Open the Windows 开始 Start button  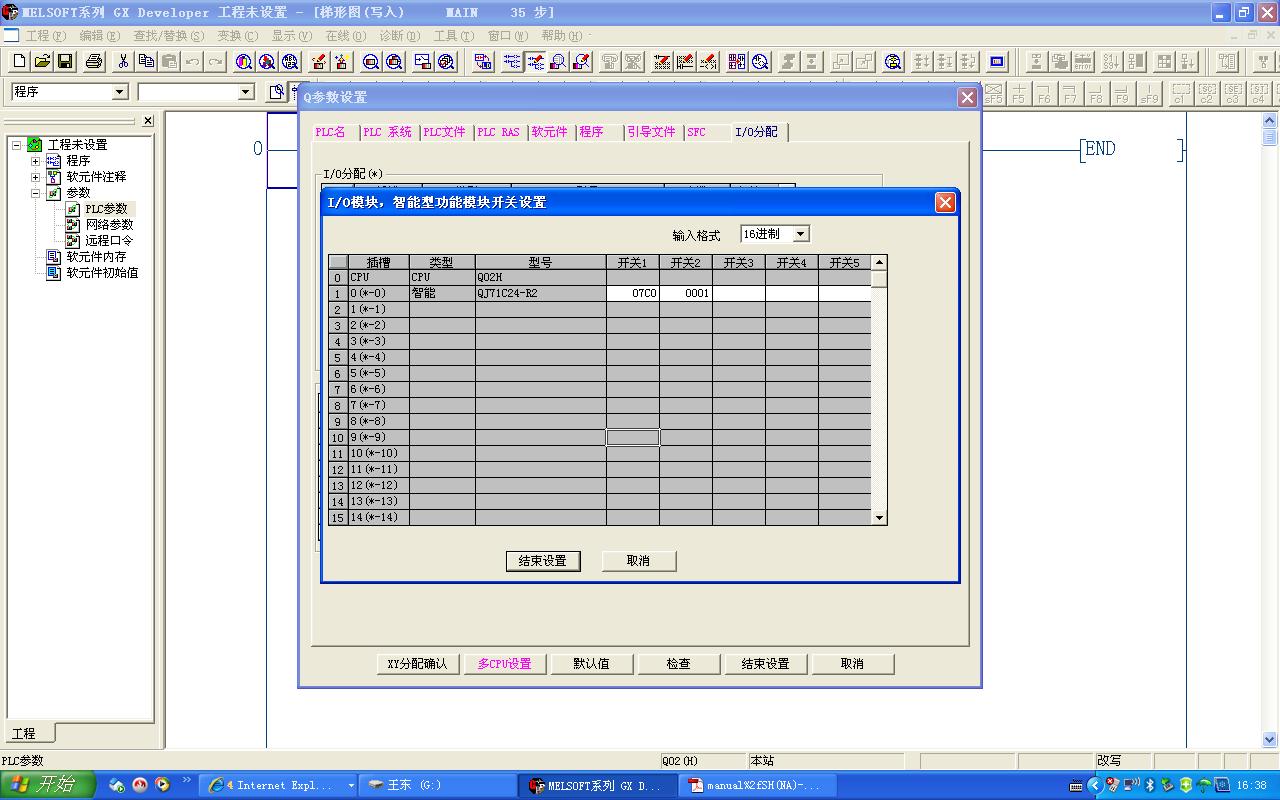(x=47, y=785)
